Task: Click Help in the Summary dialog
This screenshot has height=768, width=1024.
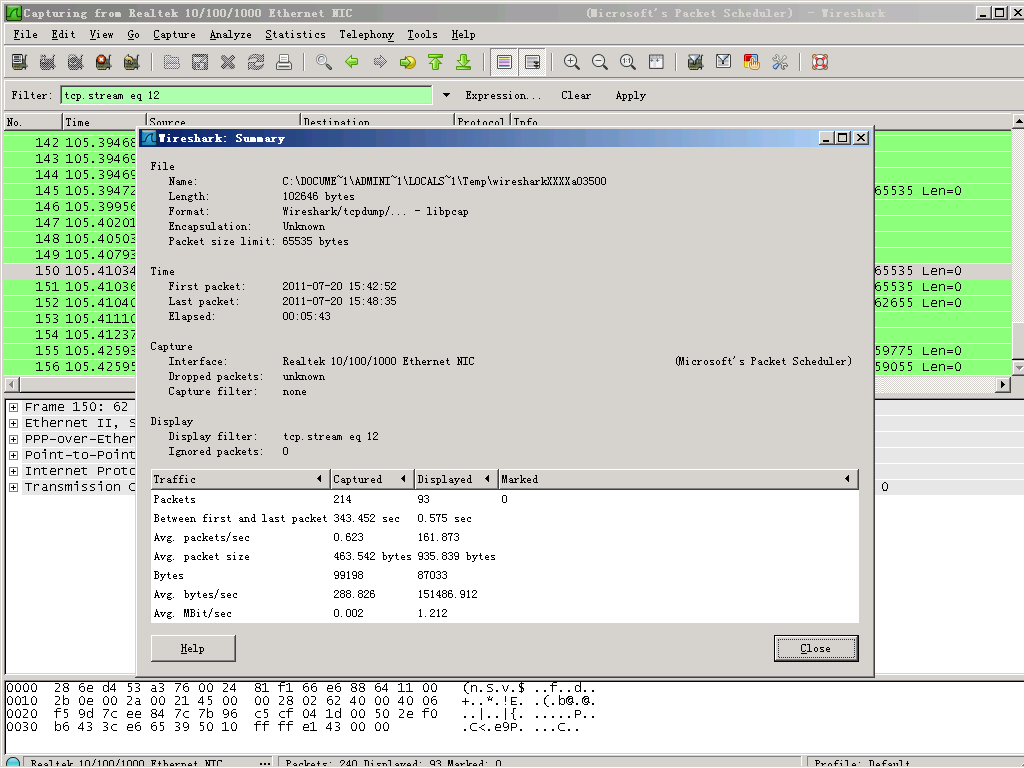Action: point(193,648)
